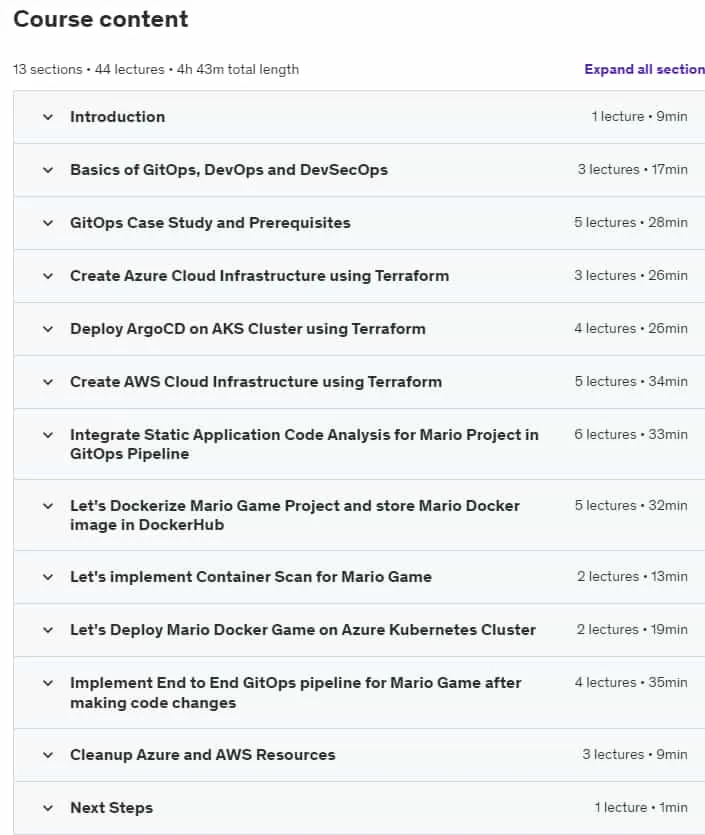Expand chevron for Dockerize Mario Game section

tap(48, 506)
